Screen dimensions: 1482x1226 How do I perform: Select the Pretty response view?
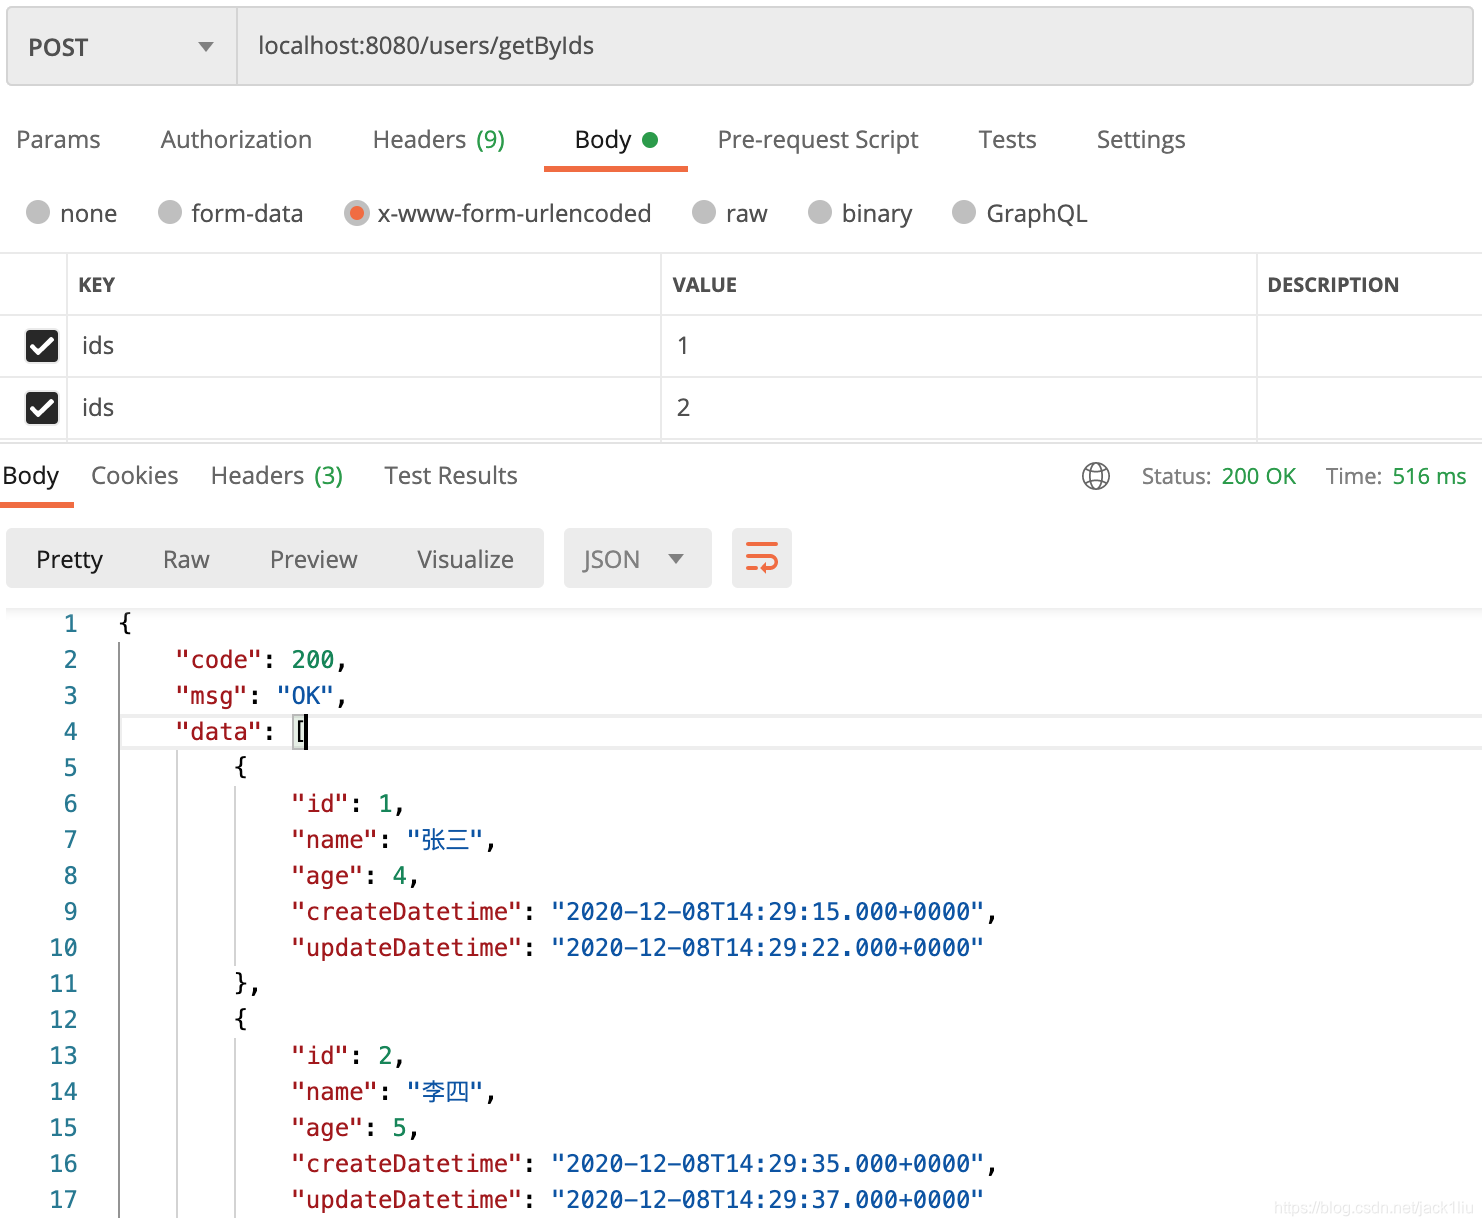[x=69, y=559]
